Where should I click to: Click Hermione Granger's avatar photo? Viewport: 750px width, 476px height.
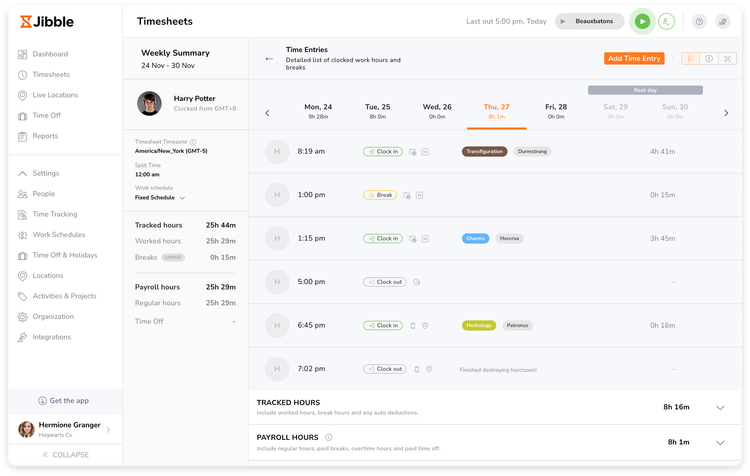pyautogui.click(x=26, y=430)
